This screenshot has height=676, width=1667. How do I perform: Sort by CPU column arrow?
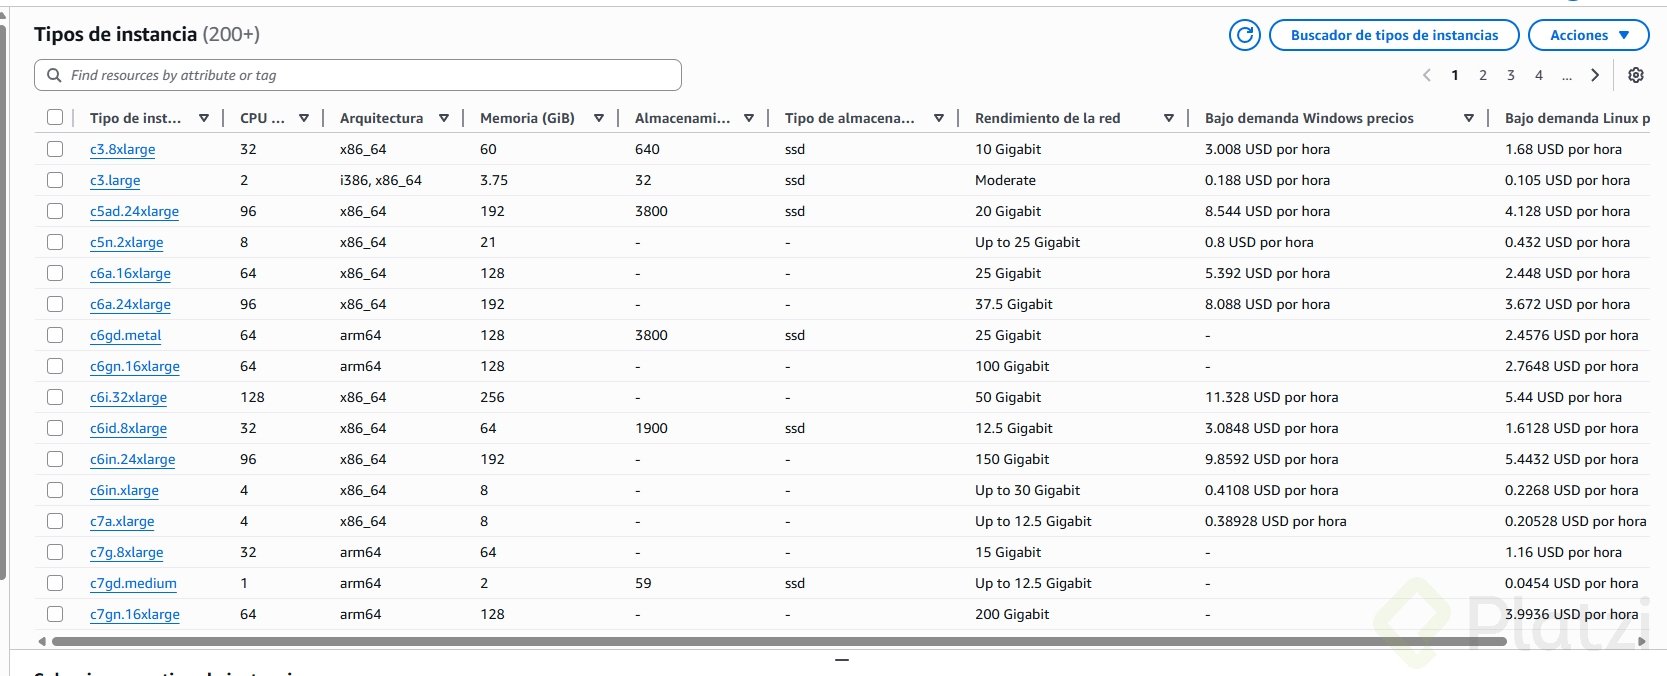[x=304, y=118]
